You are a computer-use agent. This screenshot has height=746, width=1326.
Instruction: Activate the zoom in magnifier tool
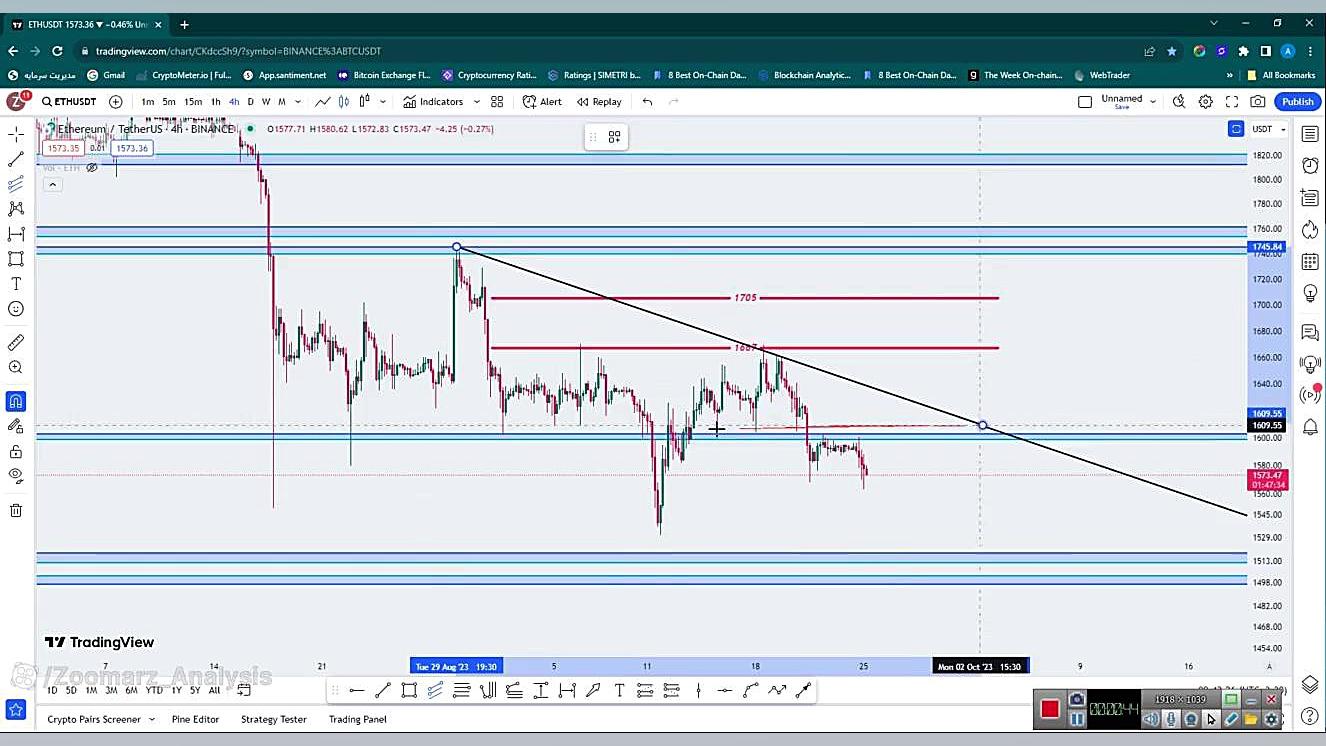point(16,368)
